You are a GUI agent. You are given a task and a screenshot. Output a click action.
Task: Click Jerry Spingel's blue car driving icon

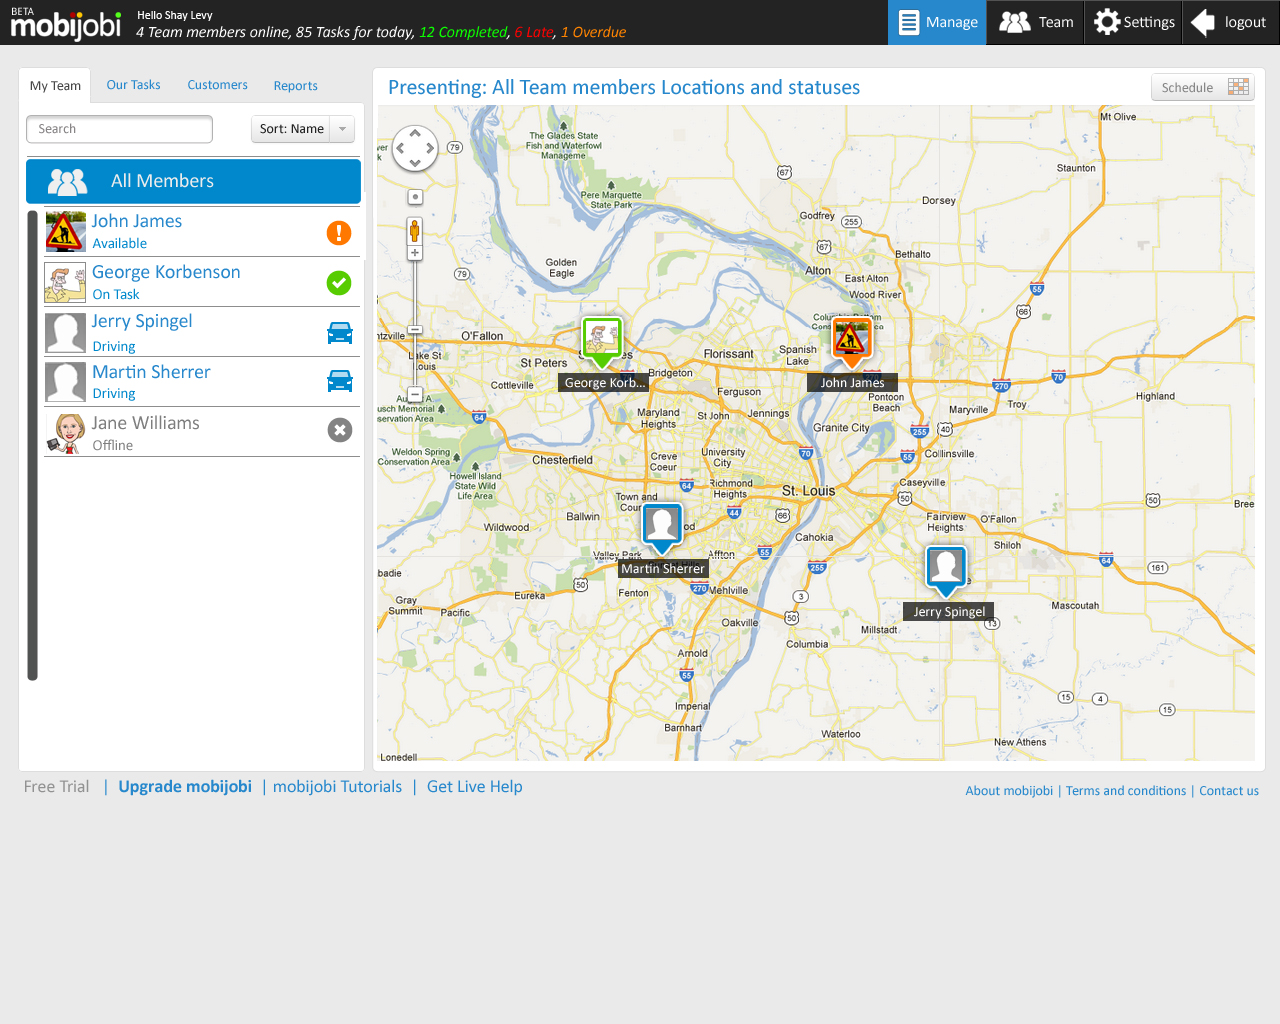pos(340,333)
